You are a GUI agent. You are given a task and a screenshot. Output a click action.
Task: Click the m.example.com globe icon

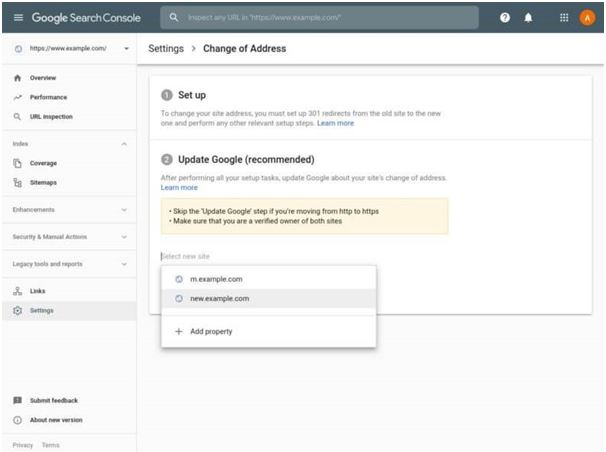[179, 279]
